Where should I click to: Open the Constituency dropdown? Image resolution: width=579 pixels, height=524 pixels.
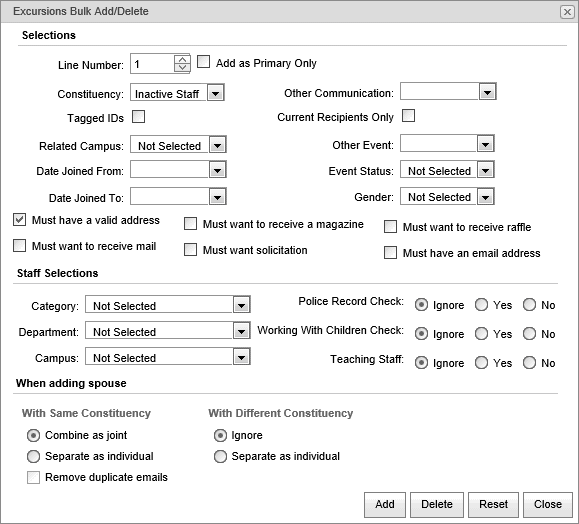216,93
